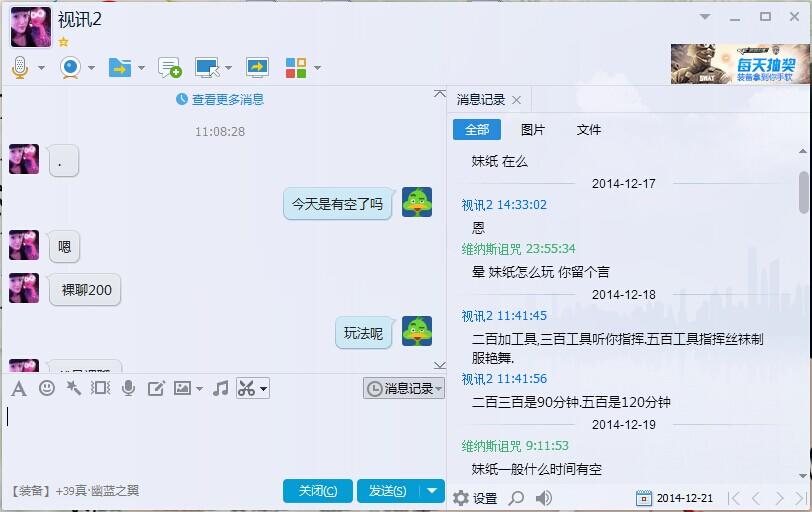Select the 消息记录 panel tab

481,99
